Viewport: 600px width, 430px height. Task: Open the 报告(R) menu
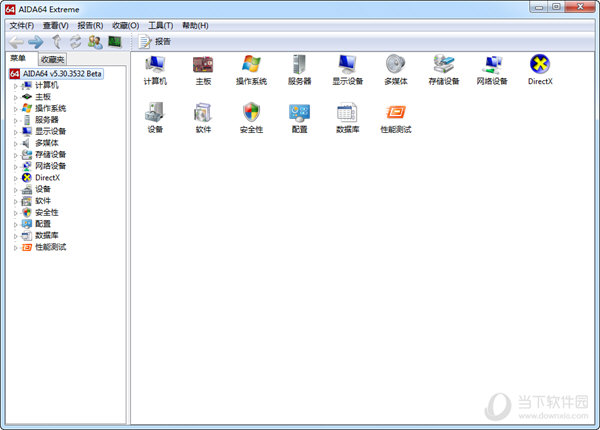point(90,26)
